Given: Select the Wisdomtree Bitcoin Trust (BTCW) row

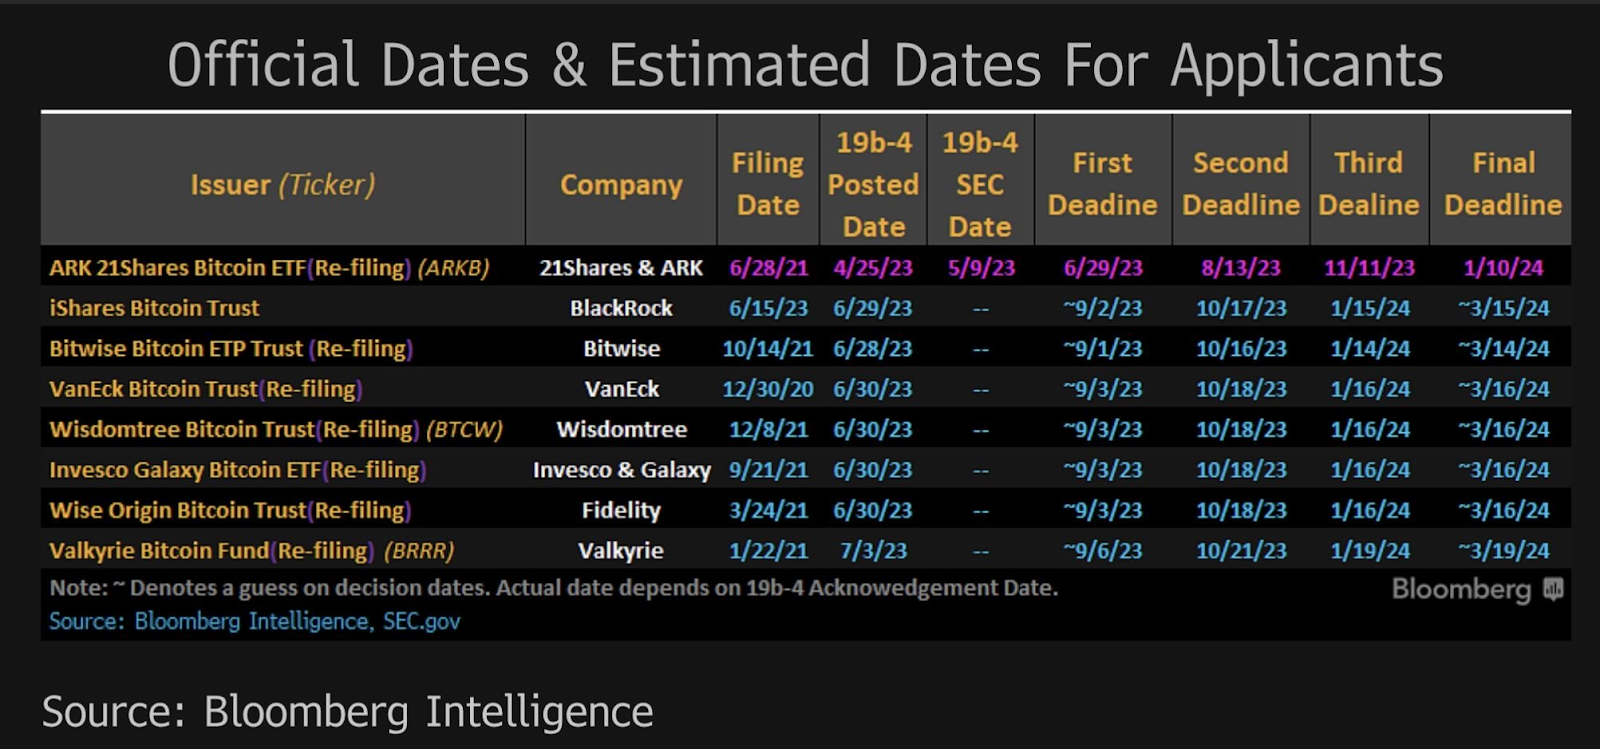Looking at the screenshot, I should pos(806,429).
